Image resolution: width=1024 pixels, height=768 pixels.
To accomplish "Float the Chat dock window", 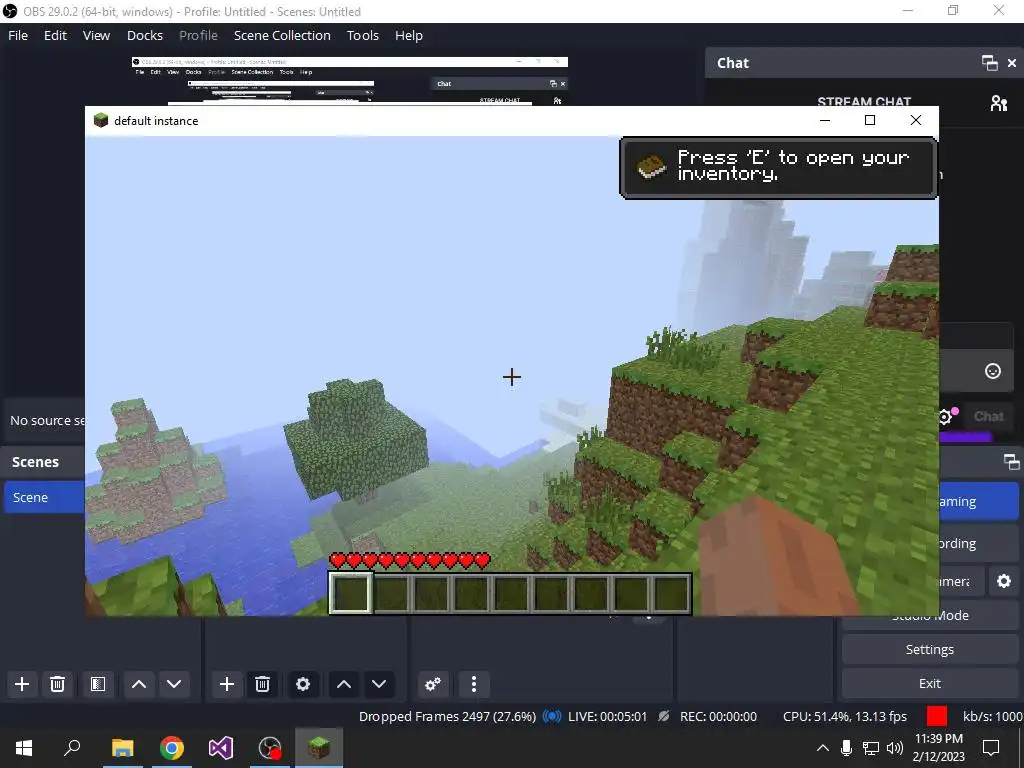I will (989, 63).
